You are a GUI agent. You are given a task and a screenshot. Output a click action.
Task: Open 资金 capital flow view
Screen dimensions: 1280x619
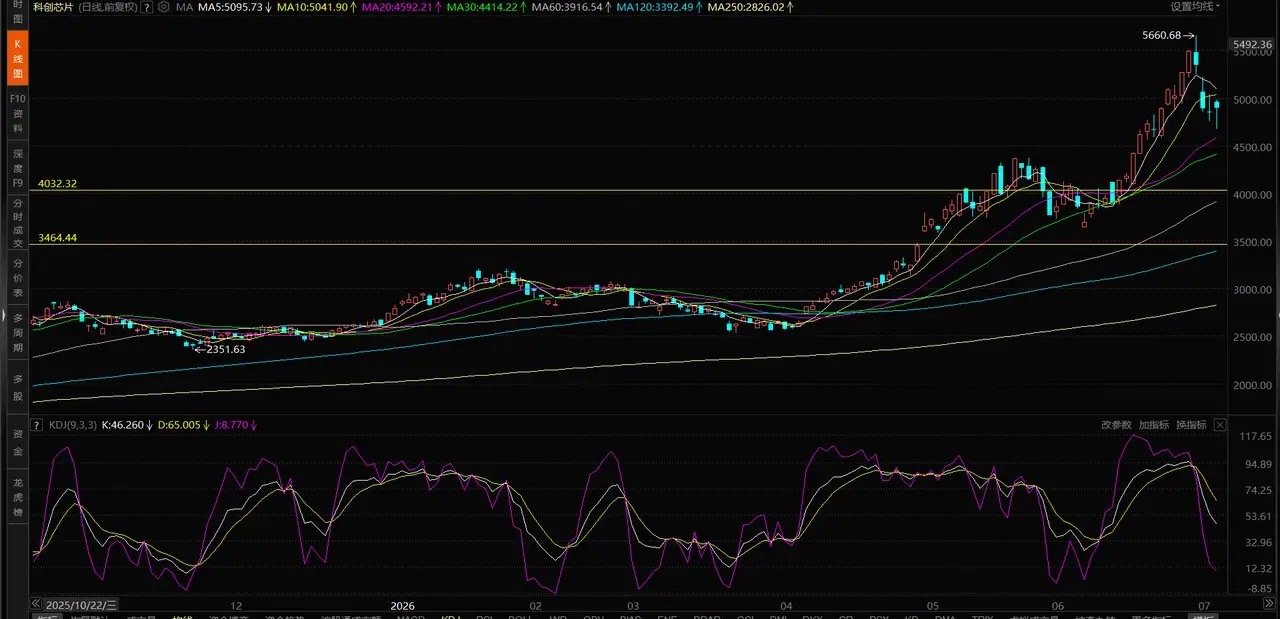(17, 443)
